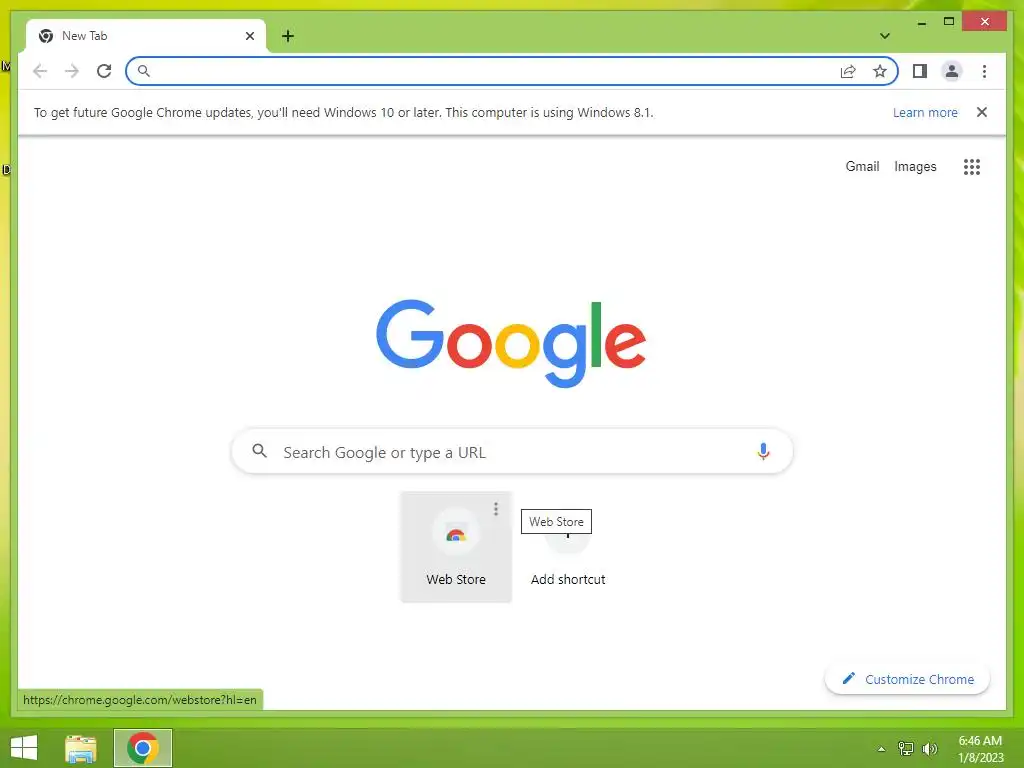Focus the address bar field
1024x768 pixels.
point(512,71)
